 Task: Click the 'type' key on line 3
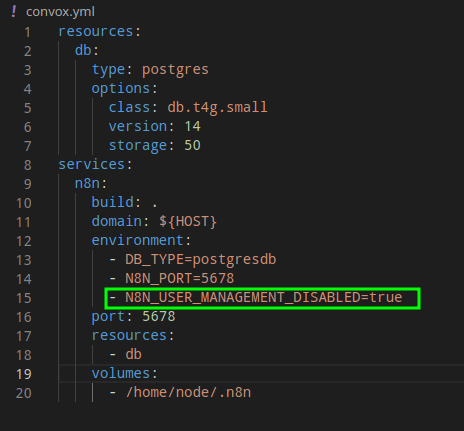[x=108, y=70]
